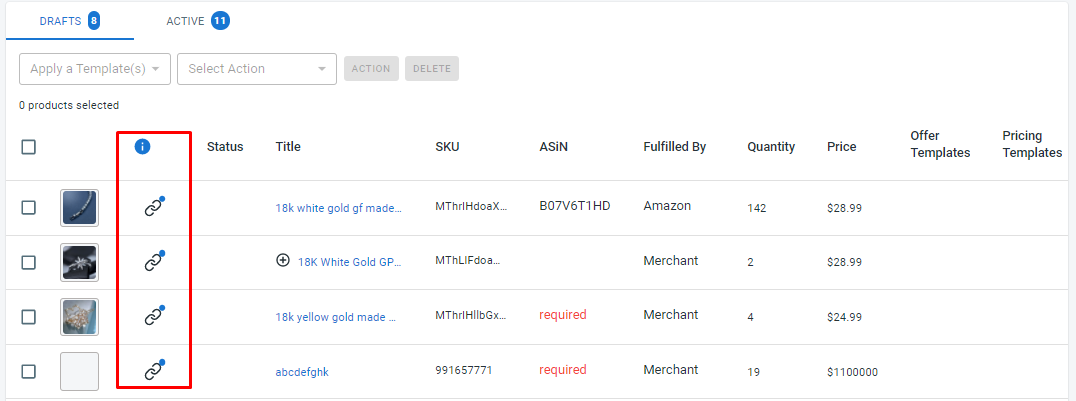Click the ACTION button
Image resolution: width=1076 pixels, height=401 pixels.
click(x=371, y=69)
